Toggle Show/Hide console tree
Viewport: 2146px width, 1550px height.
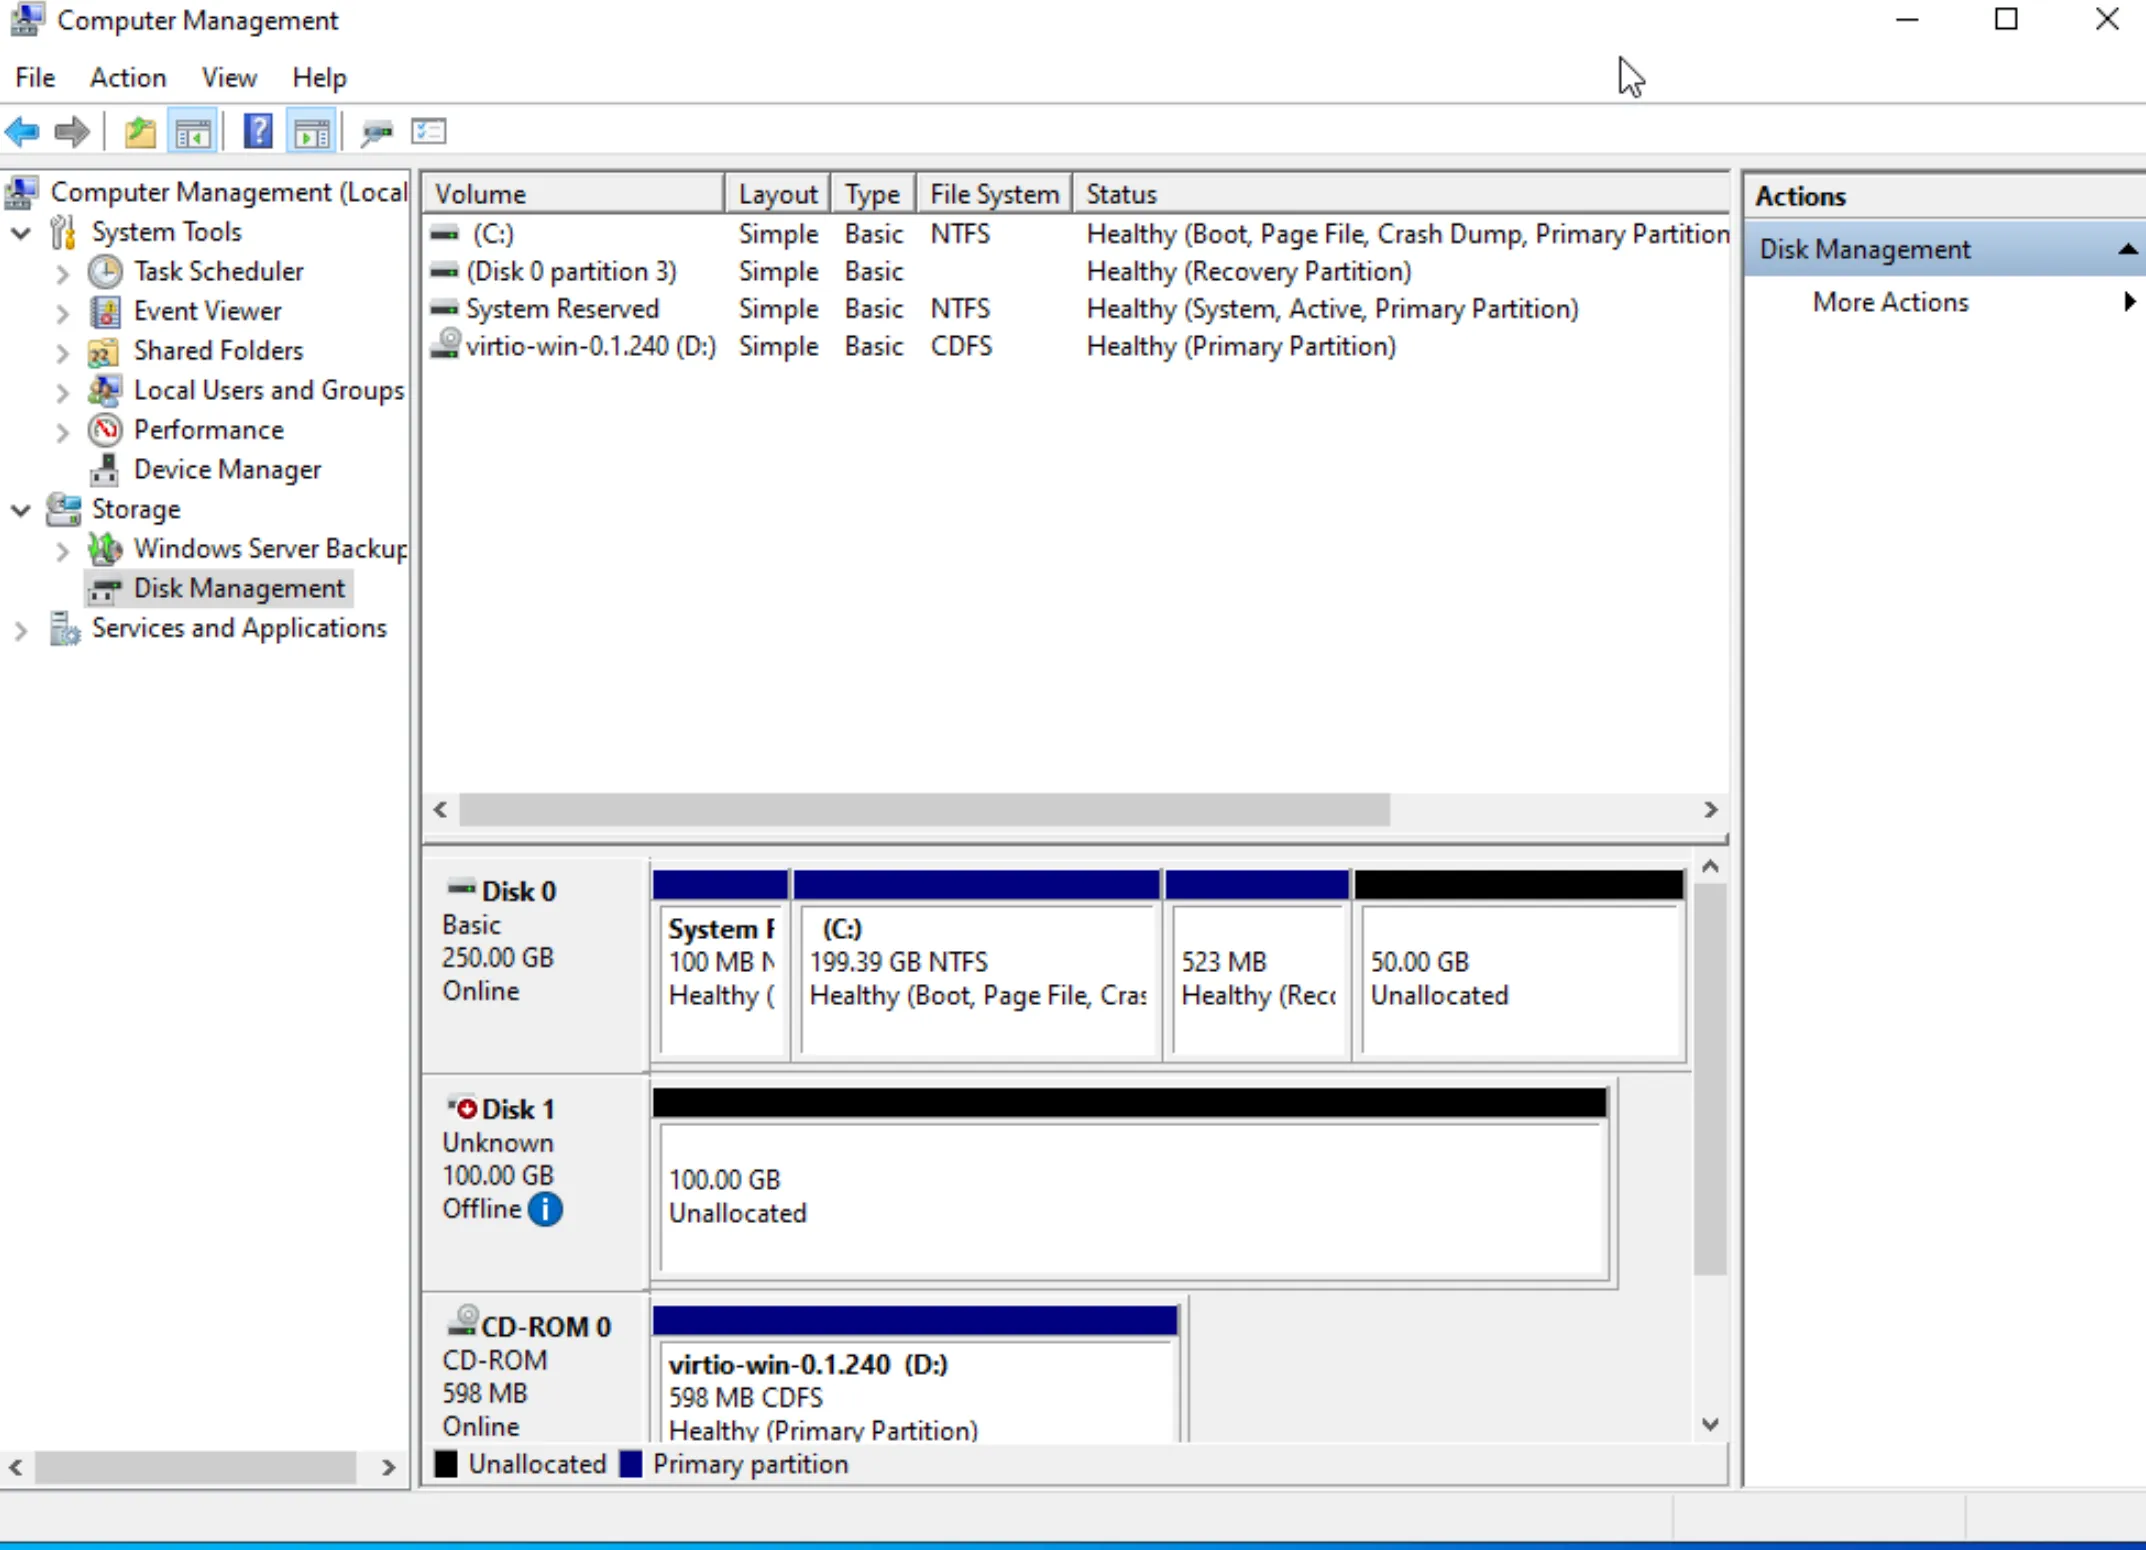(x=192, y=131)
